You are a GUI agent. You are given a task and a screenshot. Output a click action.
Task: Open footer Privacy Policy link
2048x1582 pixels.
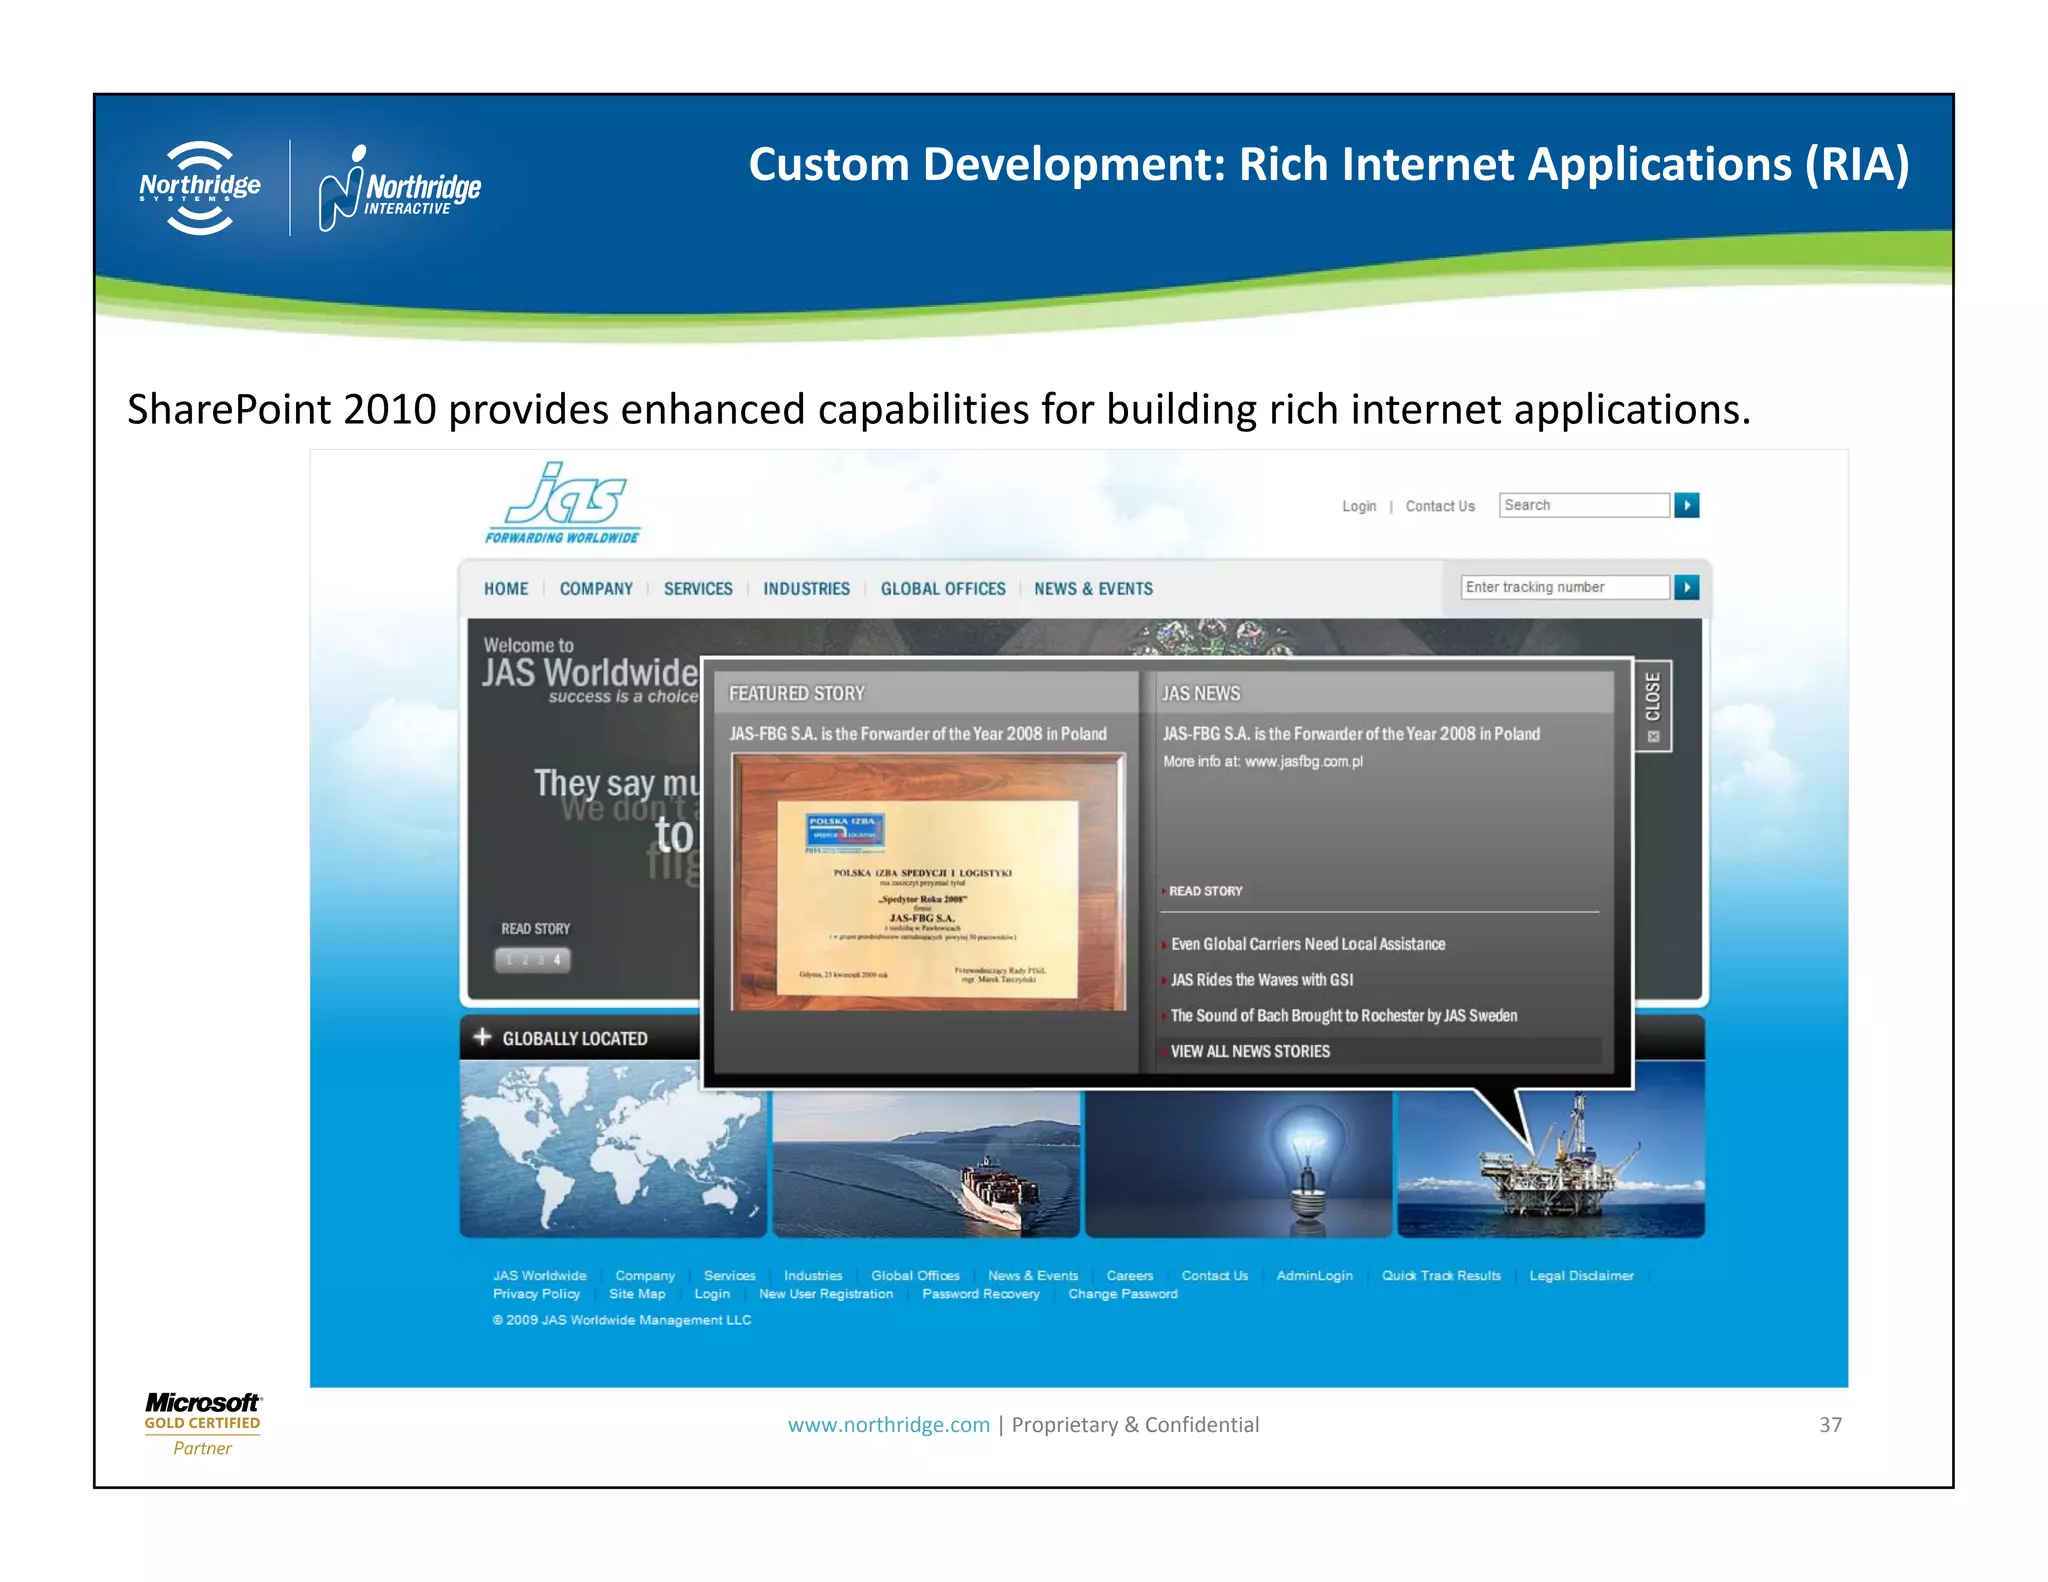536,1294
